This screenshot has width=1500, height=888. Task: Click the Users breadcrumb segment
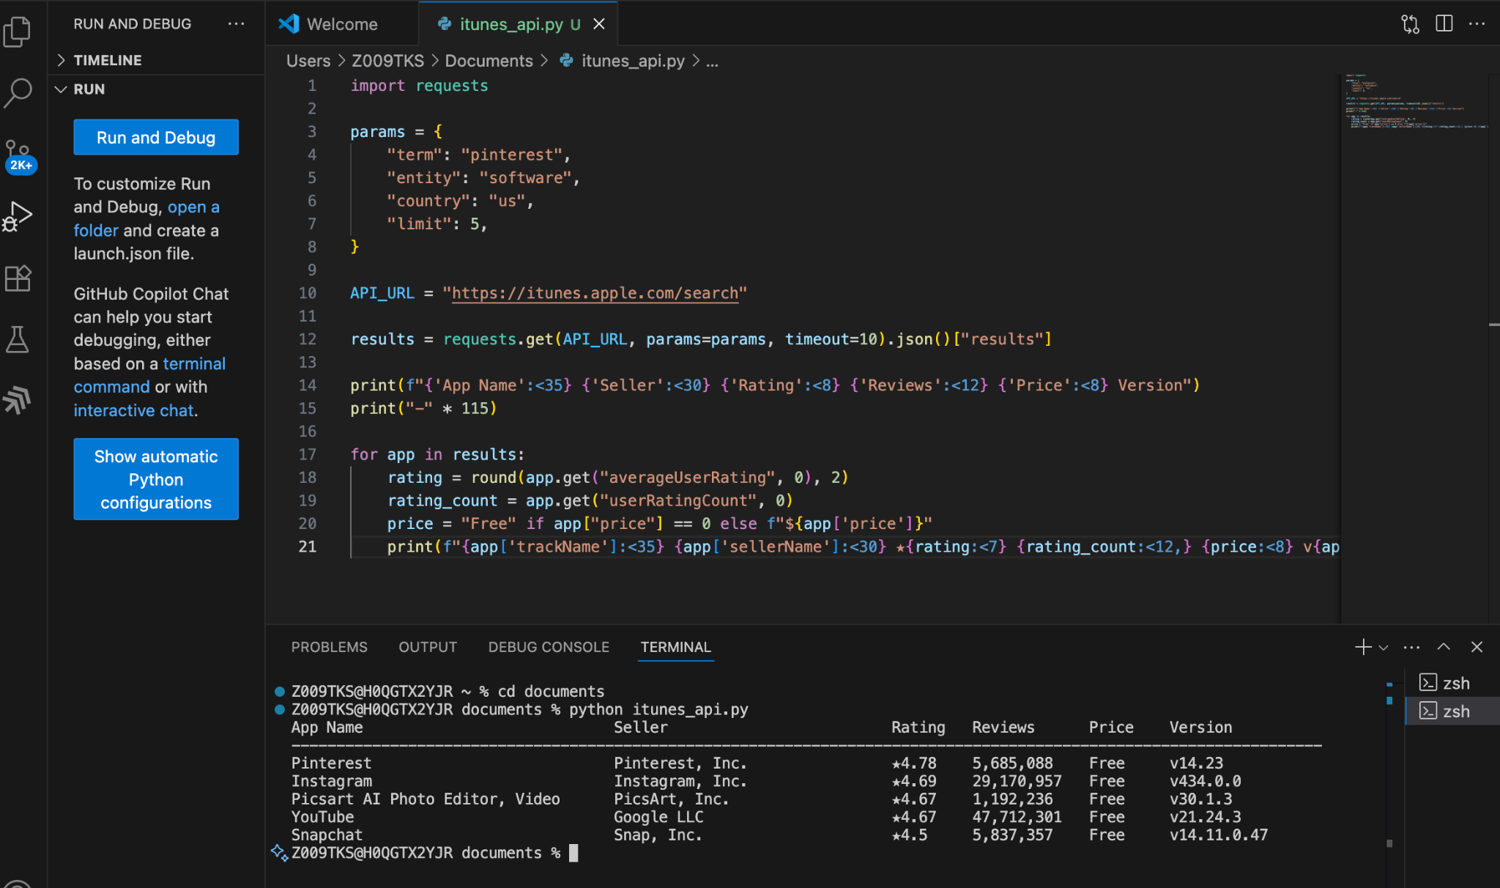click(x=308, y=61)
